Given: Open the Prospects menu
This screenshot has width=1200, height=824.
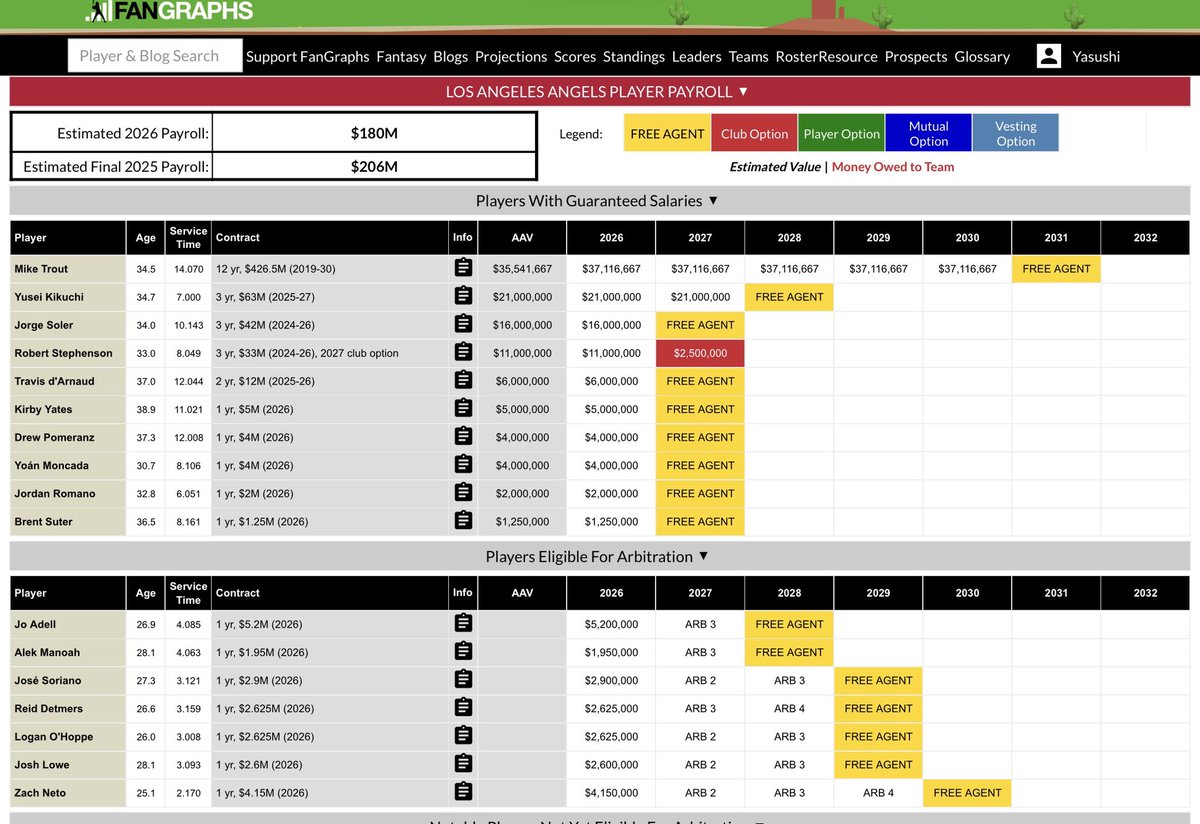Looking at the screenshot, I should pyautogui.click(x=916, y=56).
